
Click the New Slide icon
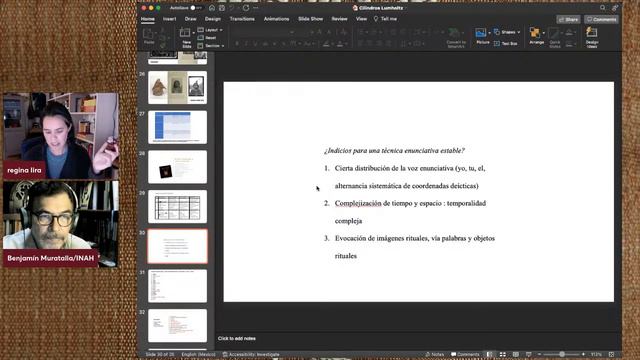pyautogui.click(x=185, y=33)
